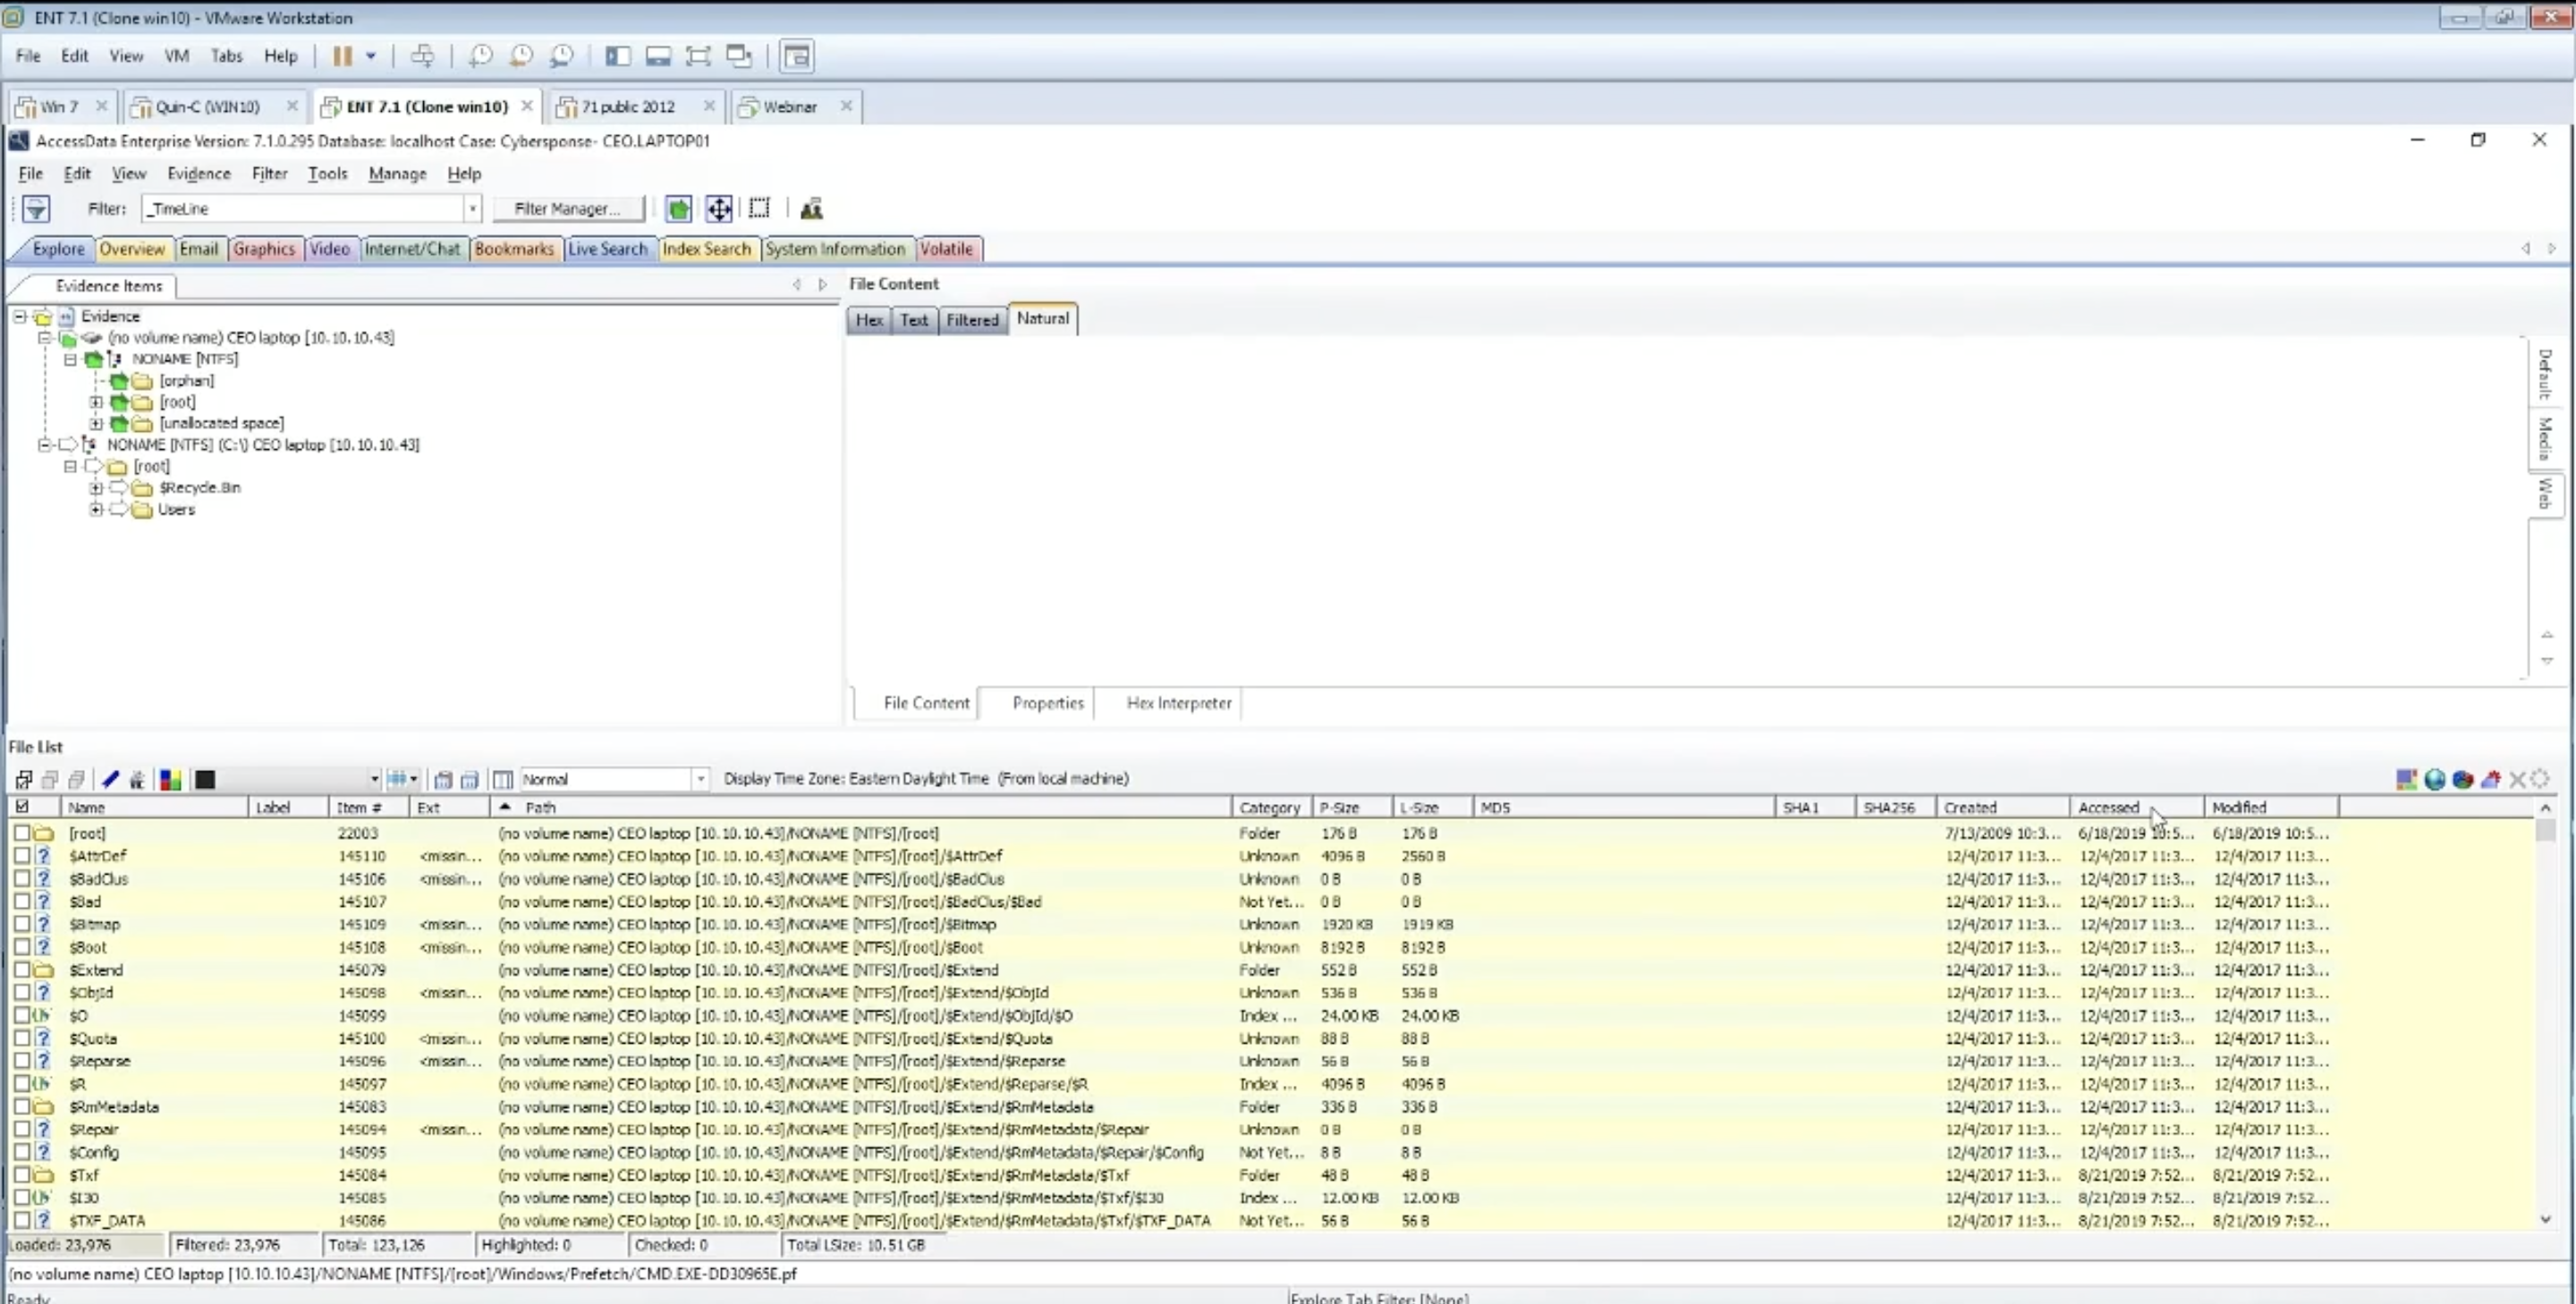Expand the $Recycle.Bin folder node
This screenshot has width=2576, height=1304.
pos(96,487)
